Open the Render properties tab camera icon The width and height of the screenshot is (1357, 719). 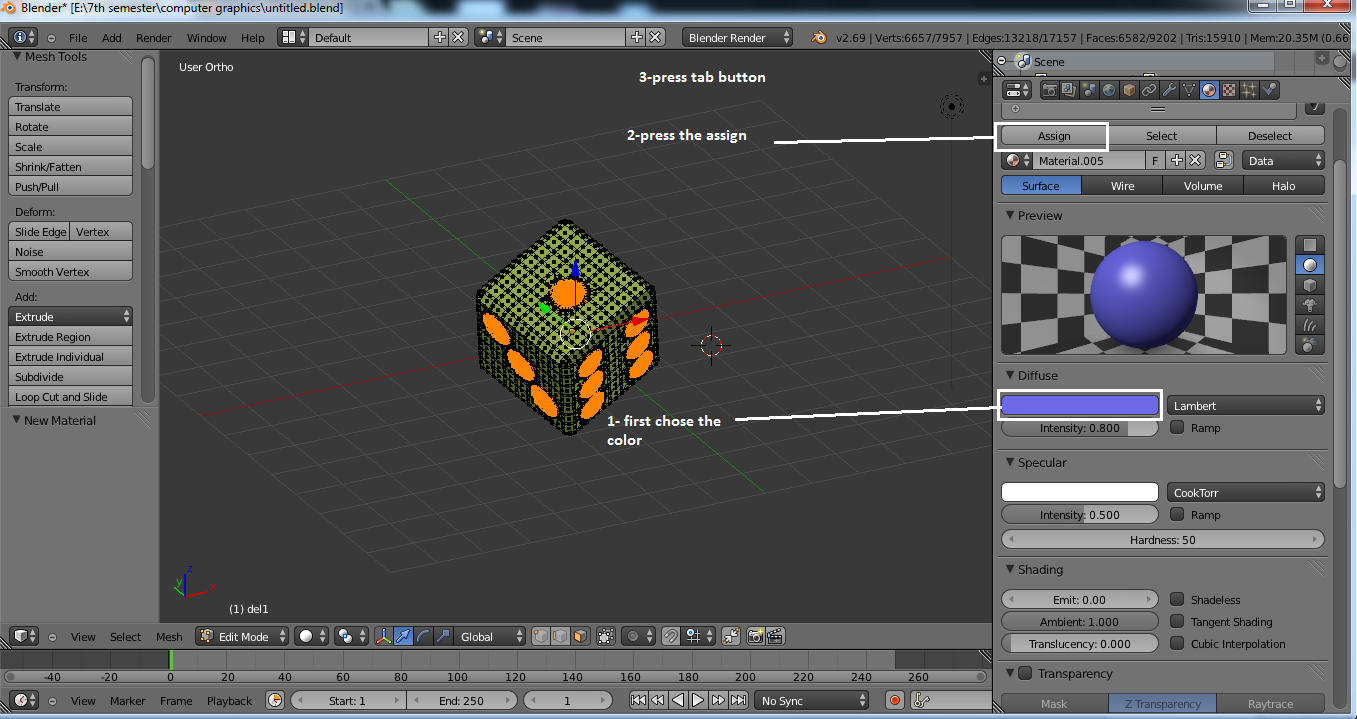click(1050, 90)
